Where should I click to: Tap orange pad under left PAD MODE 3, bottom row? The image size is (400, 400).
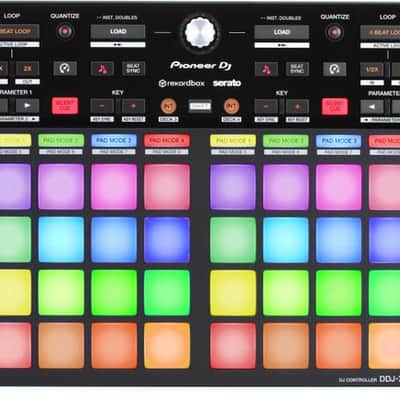[x=114, y=346]
